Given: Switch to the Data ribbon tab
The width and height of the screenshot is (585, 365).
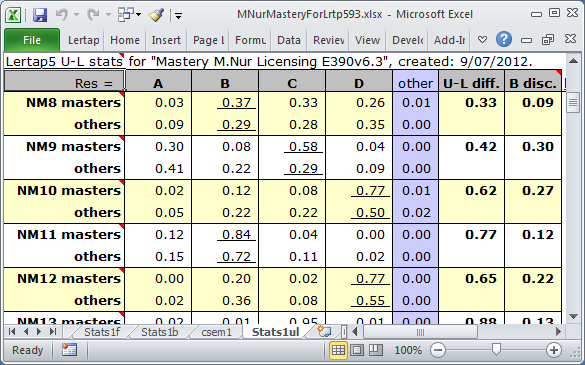Looking at the screenshot, I should pos(289,40).
